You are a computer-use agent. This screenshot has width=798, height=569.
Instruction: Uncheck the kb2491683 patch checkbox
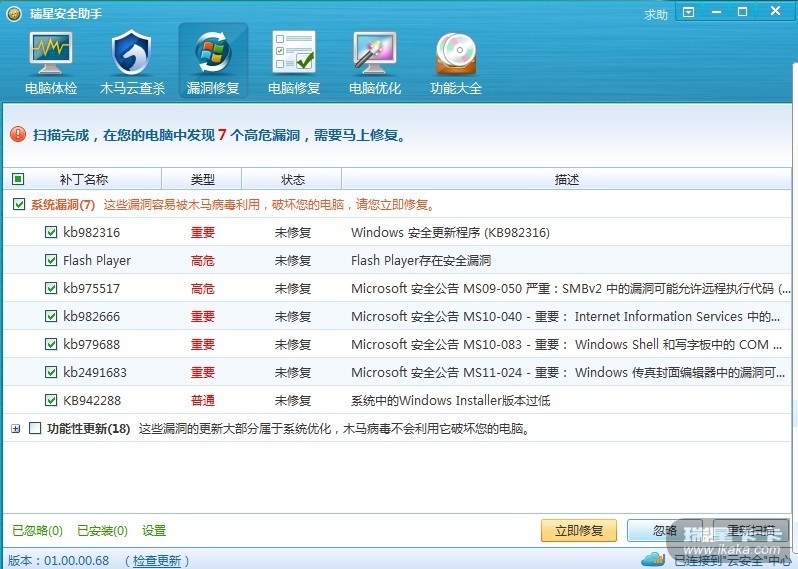(x=51, y=372)
